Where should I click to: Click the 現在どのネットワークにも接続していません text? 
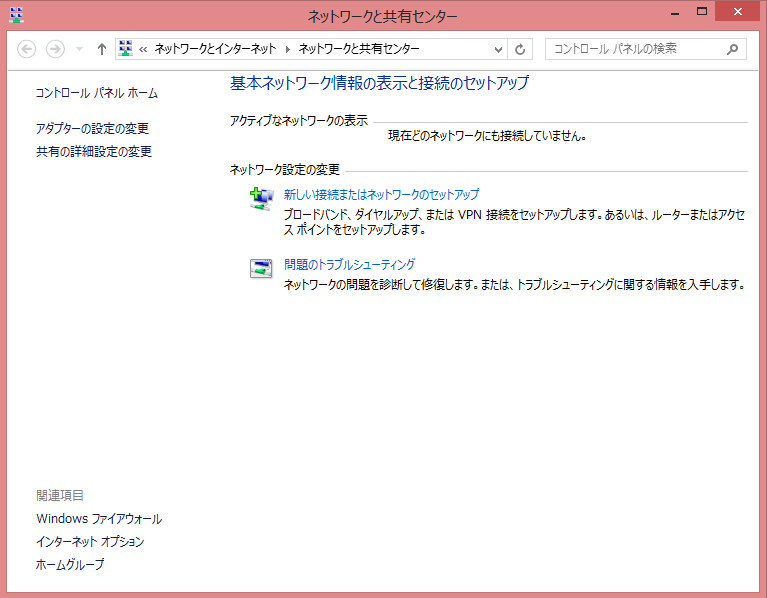(x=487, y=136)
